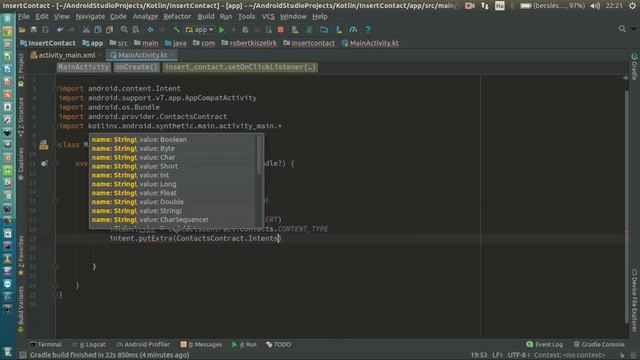Click the editor vertical scrollbar
This screenshot has width=640, height=360.
tap(627, 206)
